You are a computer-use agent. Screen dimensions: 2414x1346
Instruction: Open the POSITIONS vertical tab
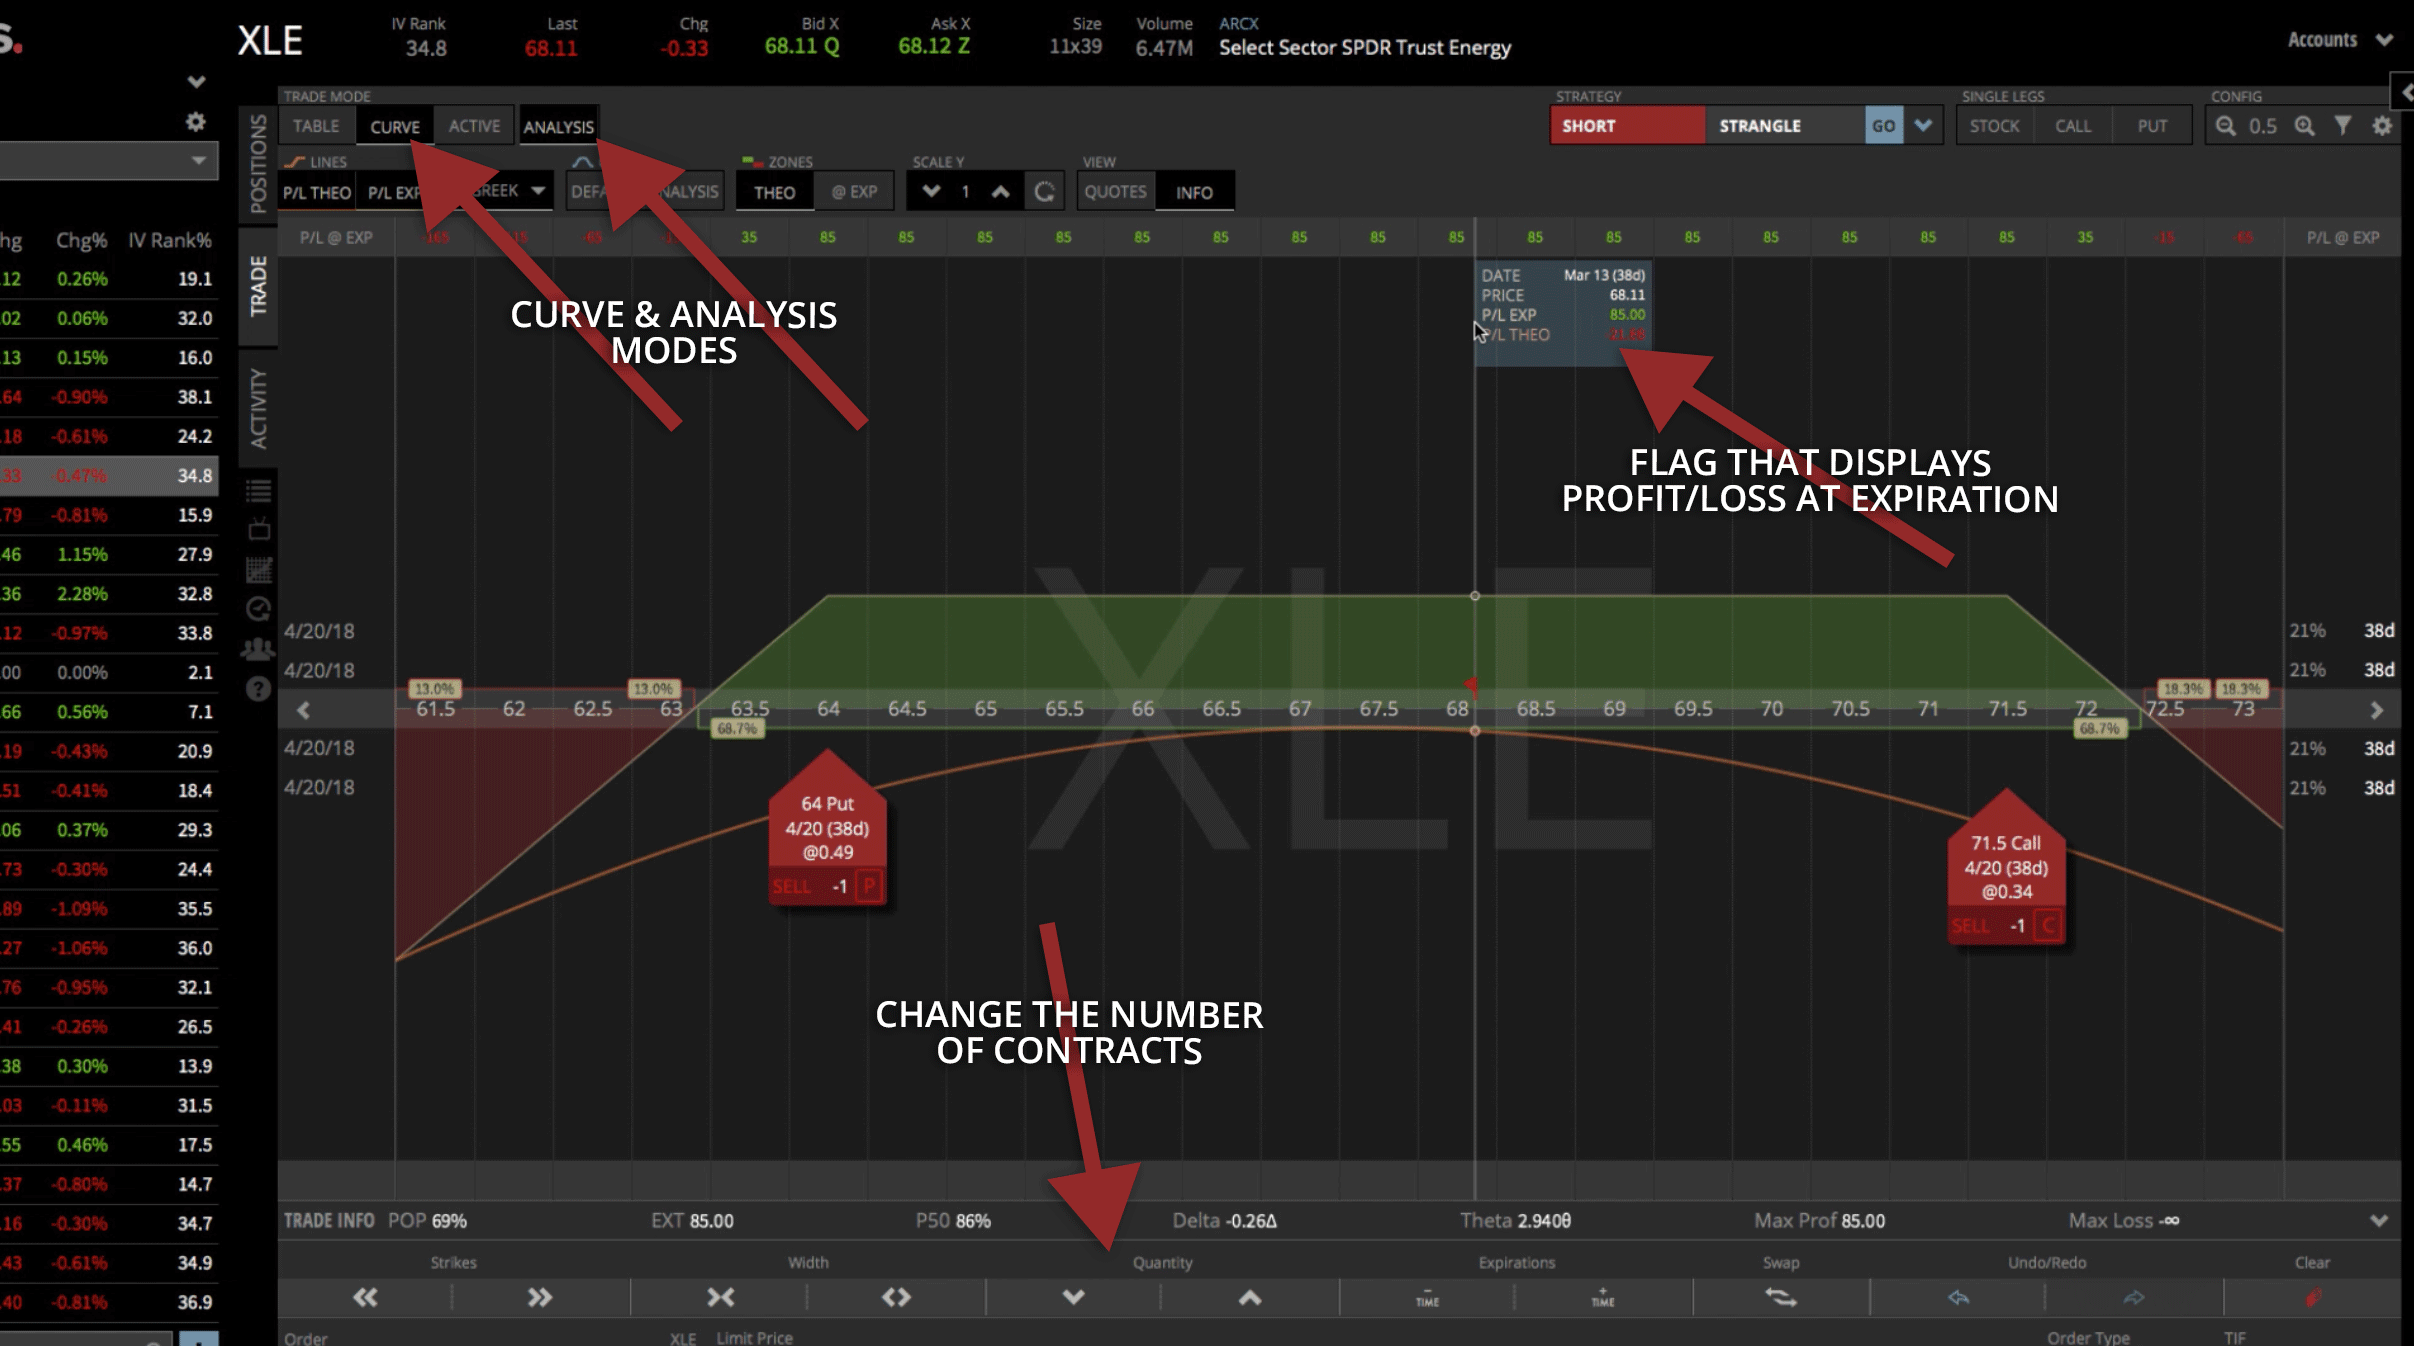[x=258, y=163]
